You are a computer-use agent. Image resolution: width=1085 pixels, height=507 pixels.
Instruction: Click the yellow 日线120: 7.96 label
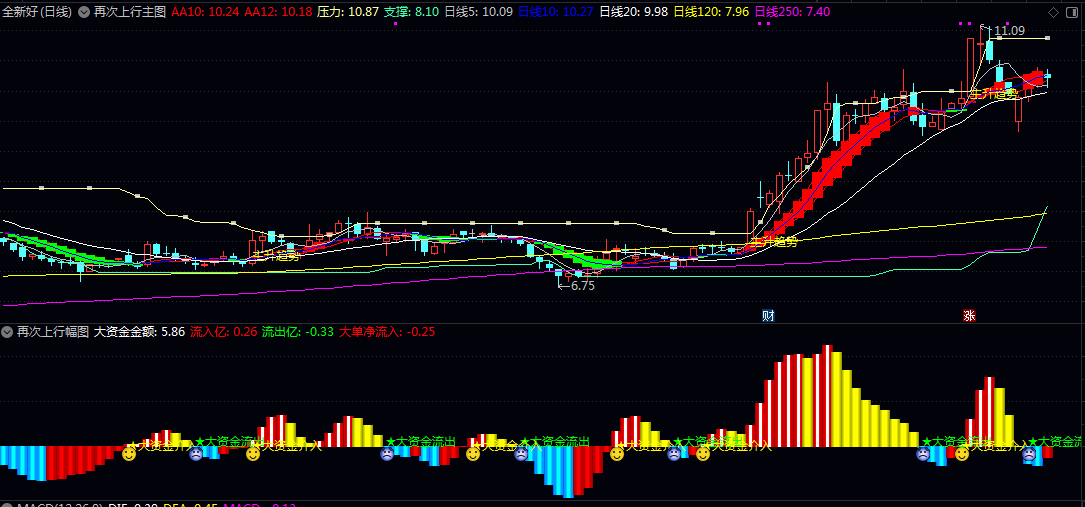coord(711,12)
